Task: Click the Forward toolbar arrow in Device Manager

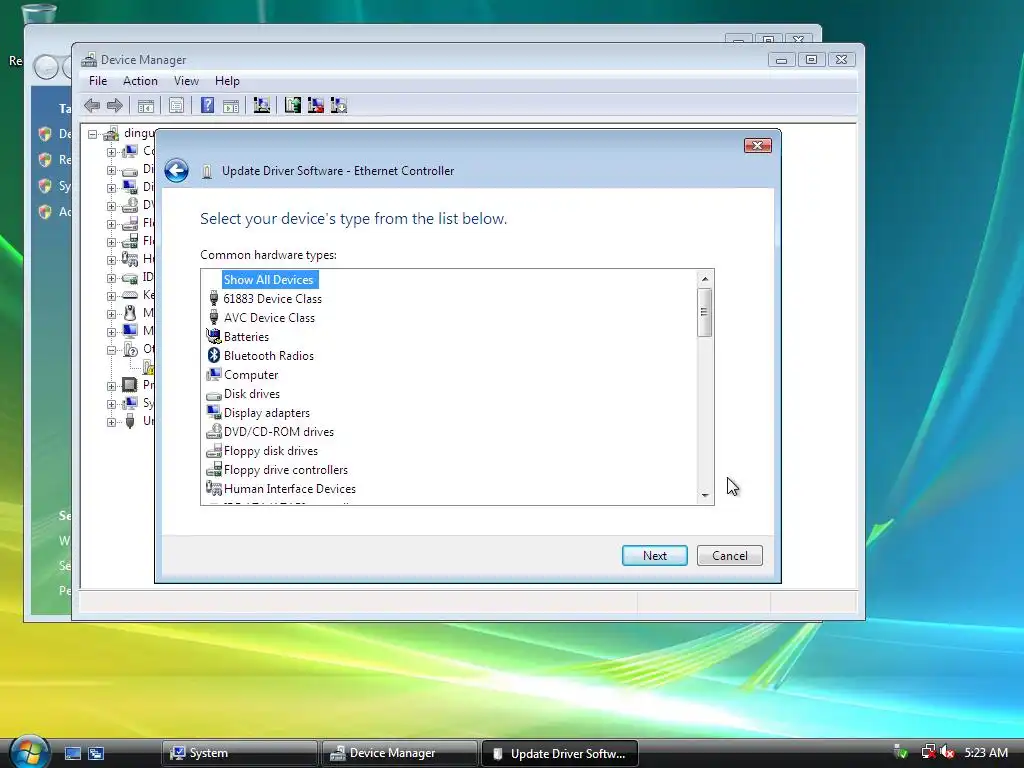Action: 115,105
